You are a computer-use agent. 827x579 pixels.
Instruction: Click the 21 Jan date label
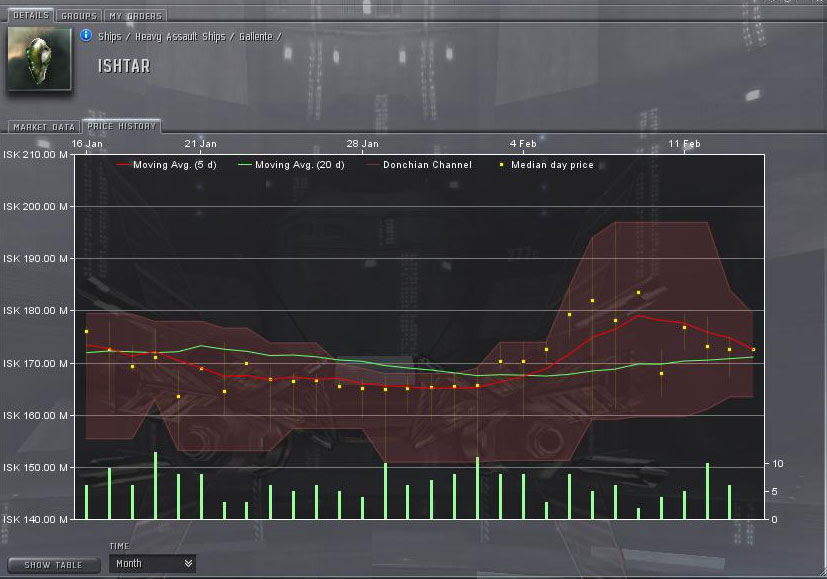(200, 143)
